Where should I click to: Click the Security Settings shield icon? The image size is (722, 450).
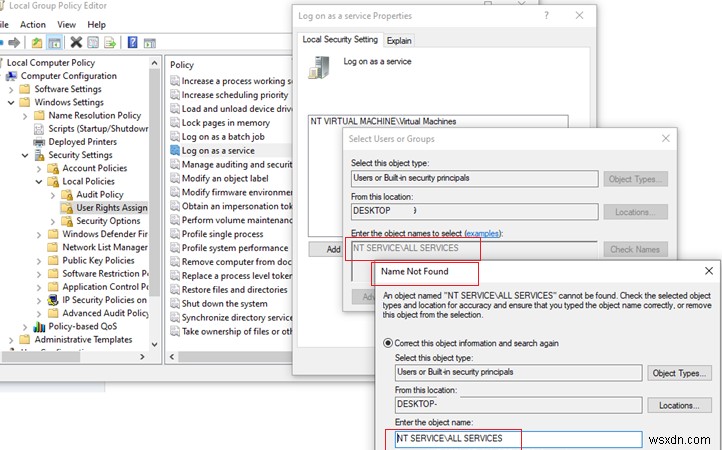pyautogui.click(x=40, y=155)
